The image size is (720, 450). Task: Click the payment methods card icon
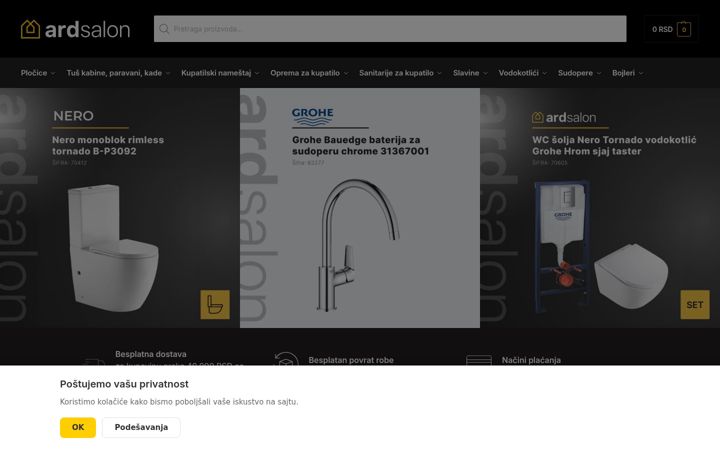[478, 360]
